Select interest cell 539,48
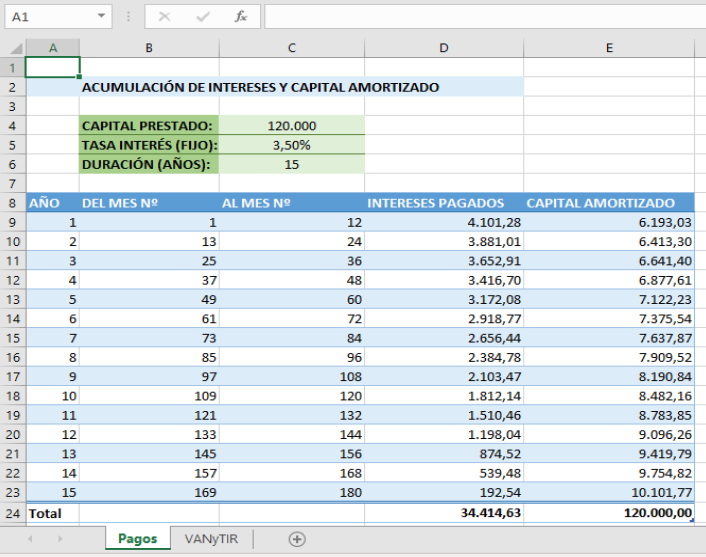706x557 pixels. point(444,473)
